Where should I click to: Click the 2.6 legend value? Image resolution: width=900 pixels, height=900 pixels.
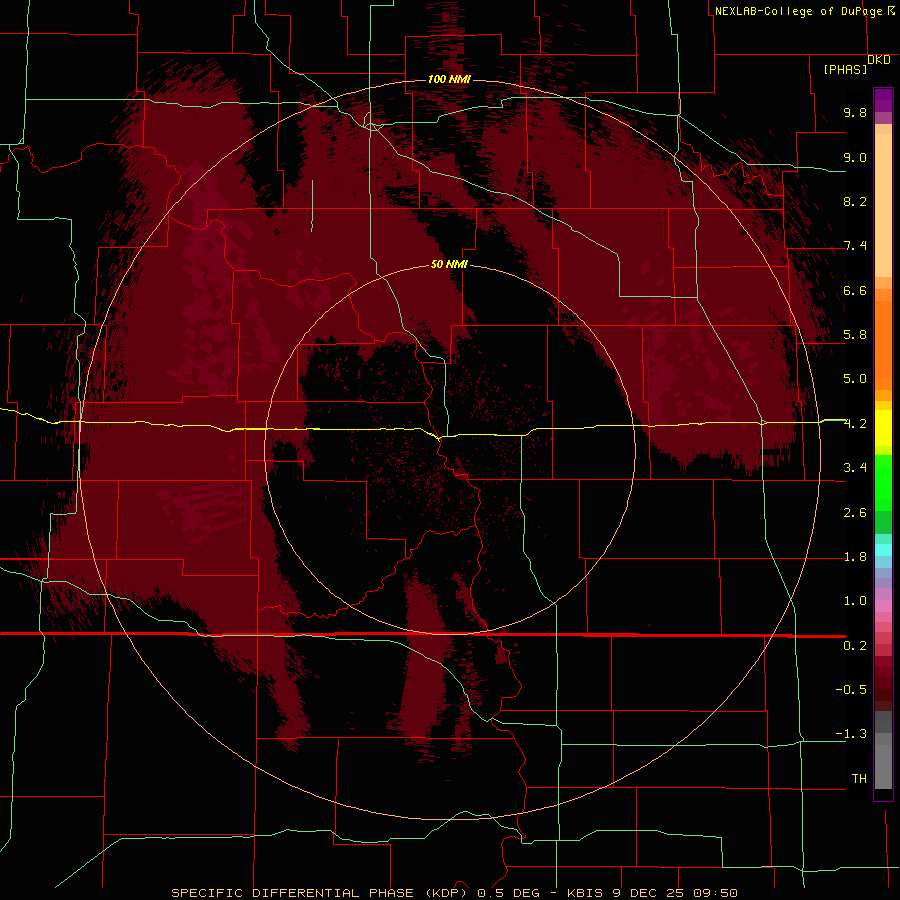pyautogui.click(x=855, y=513)
